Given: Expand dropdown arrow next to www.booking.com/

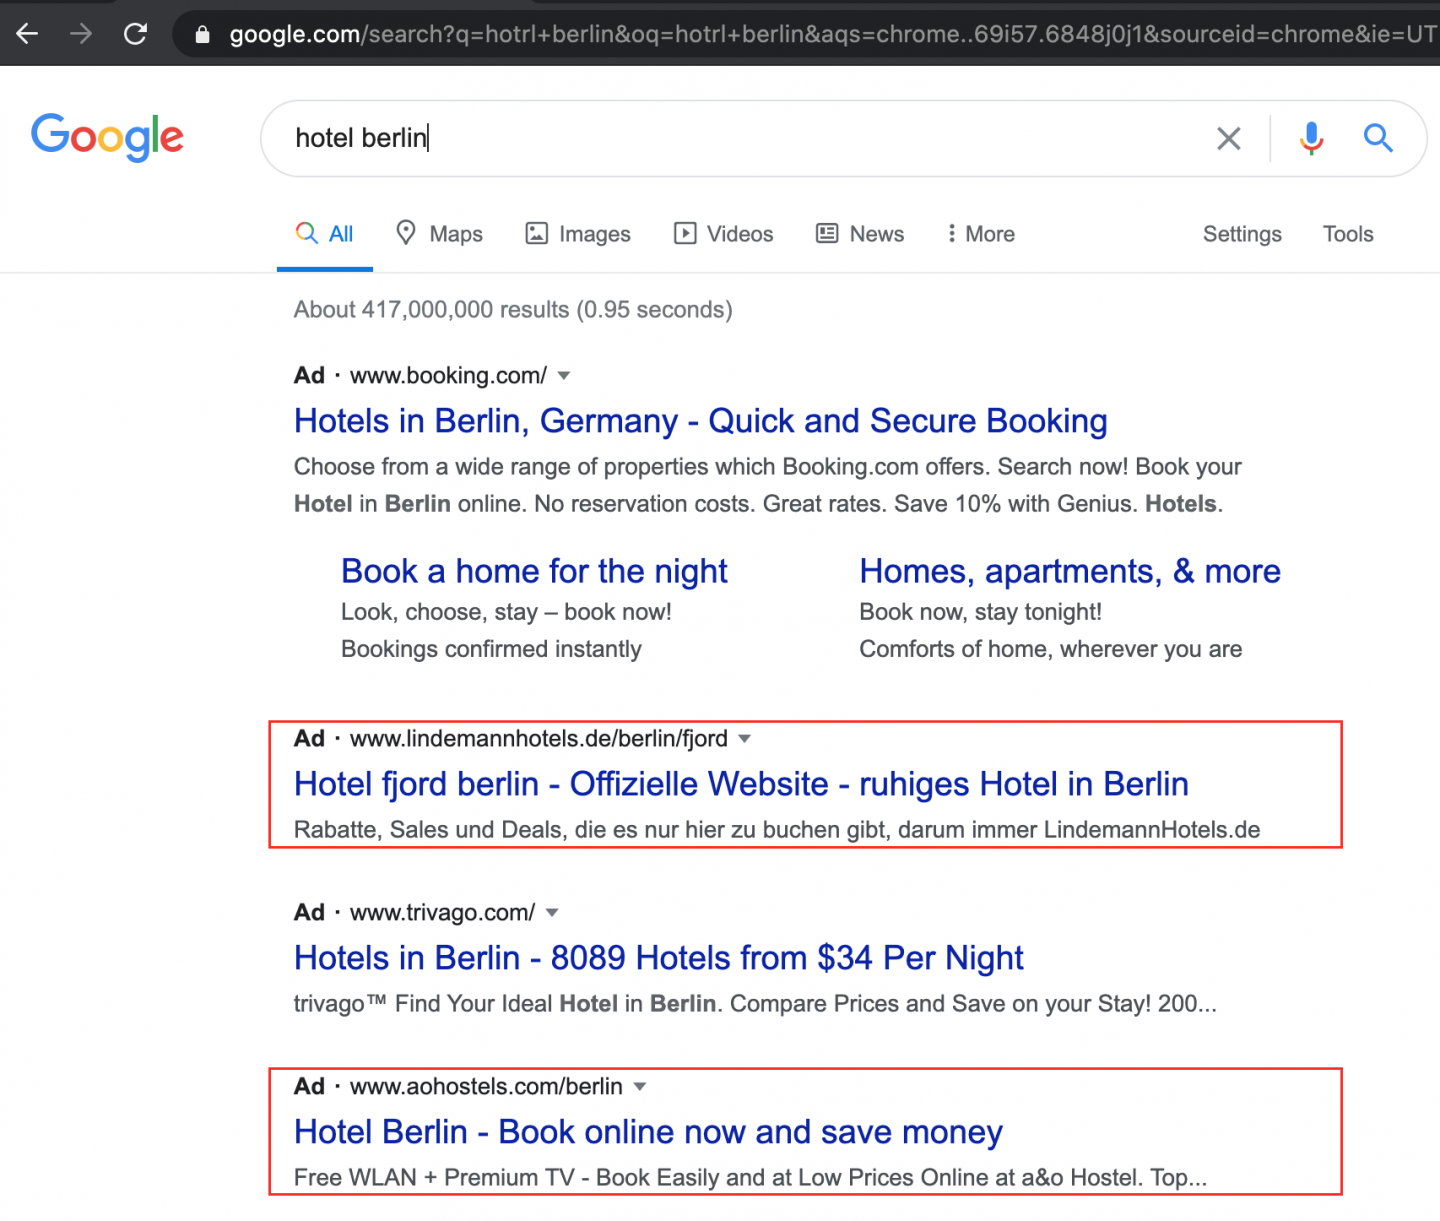Looking at the screenshot, I should point(564,376).
